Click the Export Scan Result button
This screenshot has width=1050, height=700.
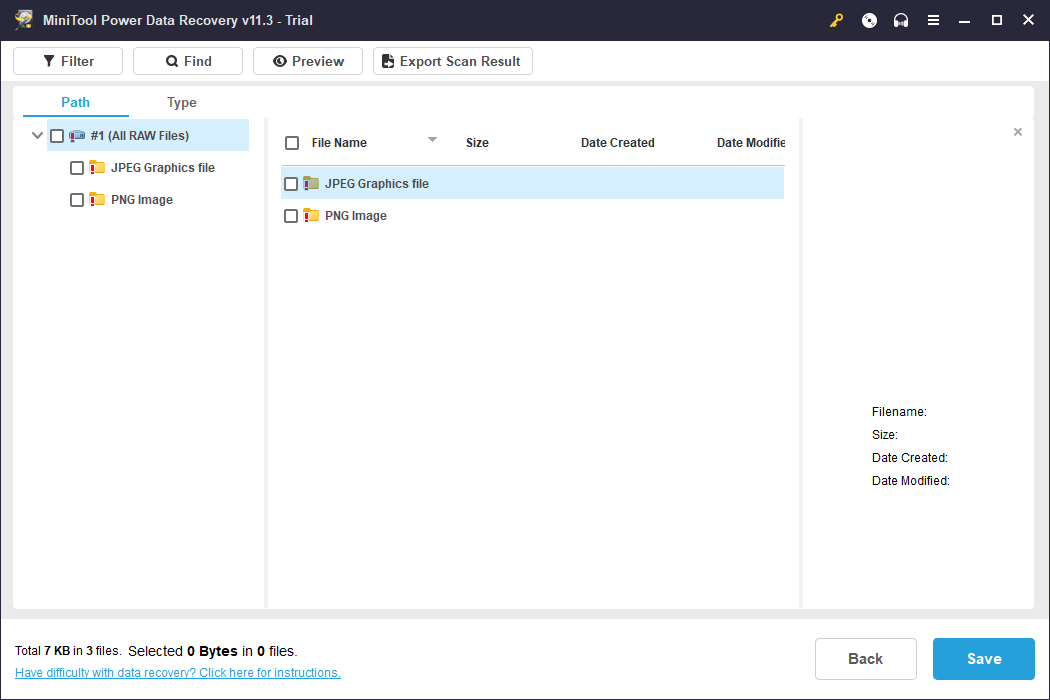point(452,61)
